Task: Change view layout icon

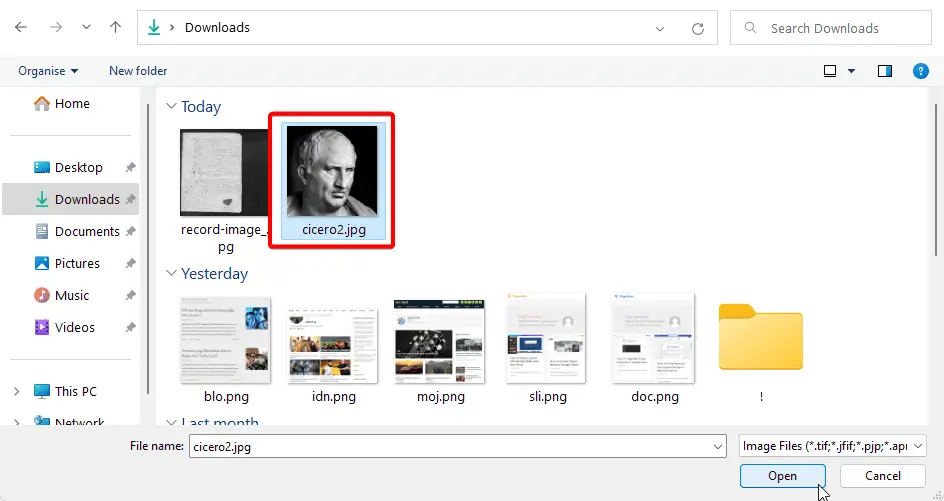Action: click(x=830, y=71)
